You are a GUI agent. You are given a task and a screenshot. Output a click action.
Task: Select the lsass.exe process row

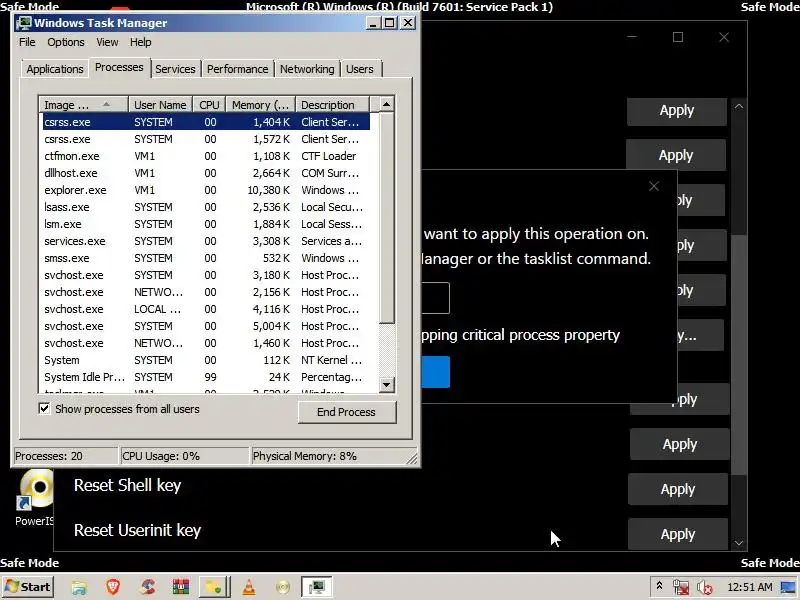[x=206, y=207]
